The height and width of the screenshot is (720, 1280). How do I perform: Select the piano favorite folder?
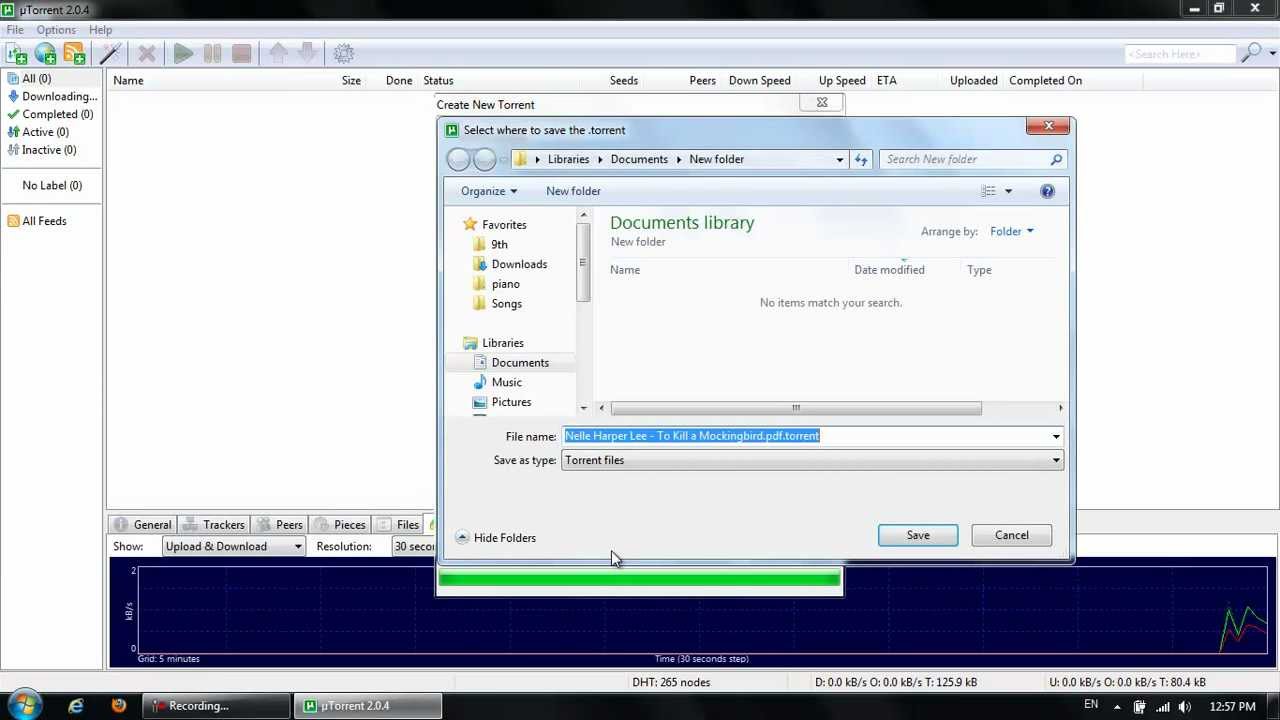(x=505, y=284)
